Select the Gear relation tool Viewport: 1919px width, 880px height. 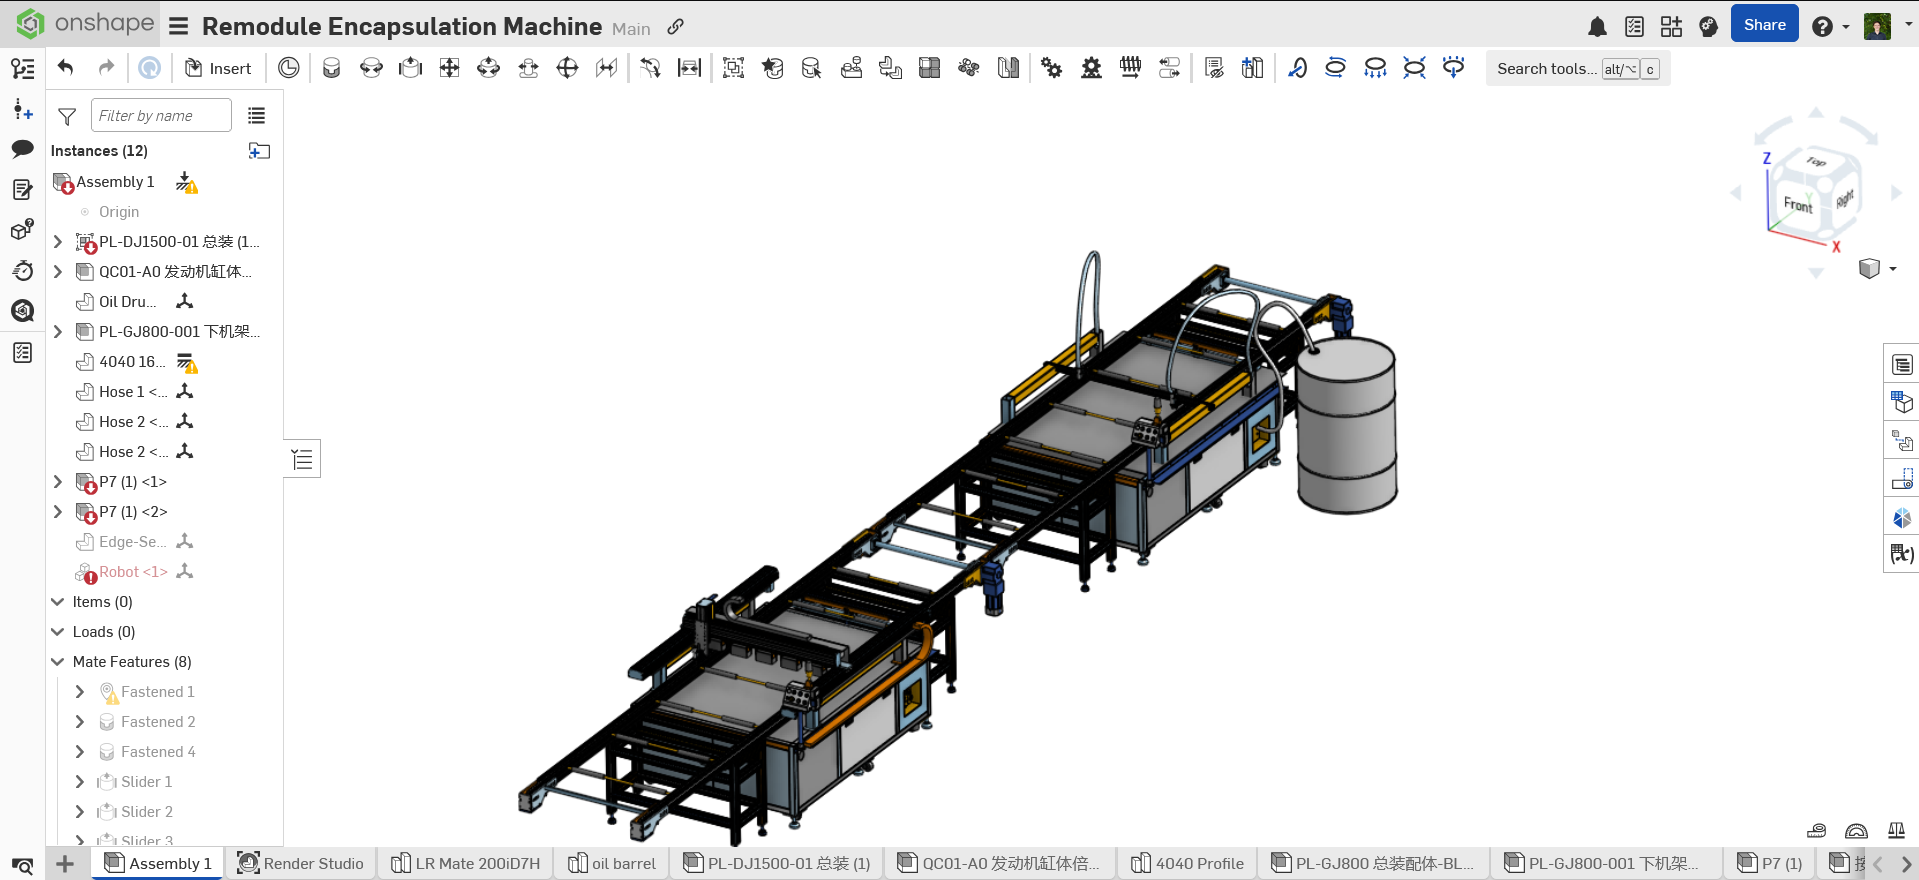click(x=1051, y=68)
